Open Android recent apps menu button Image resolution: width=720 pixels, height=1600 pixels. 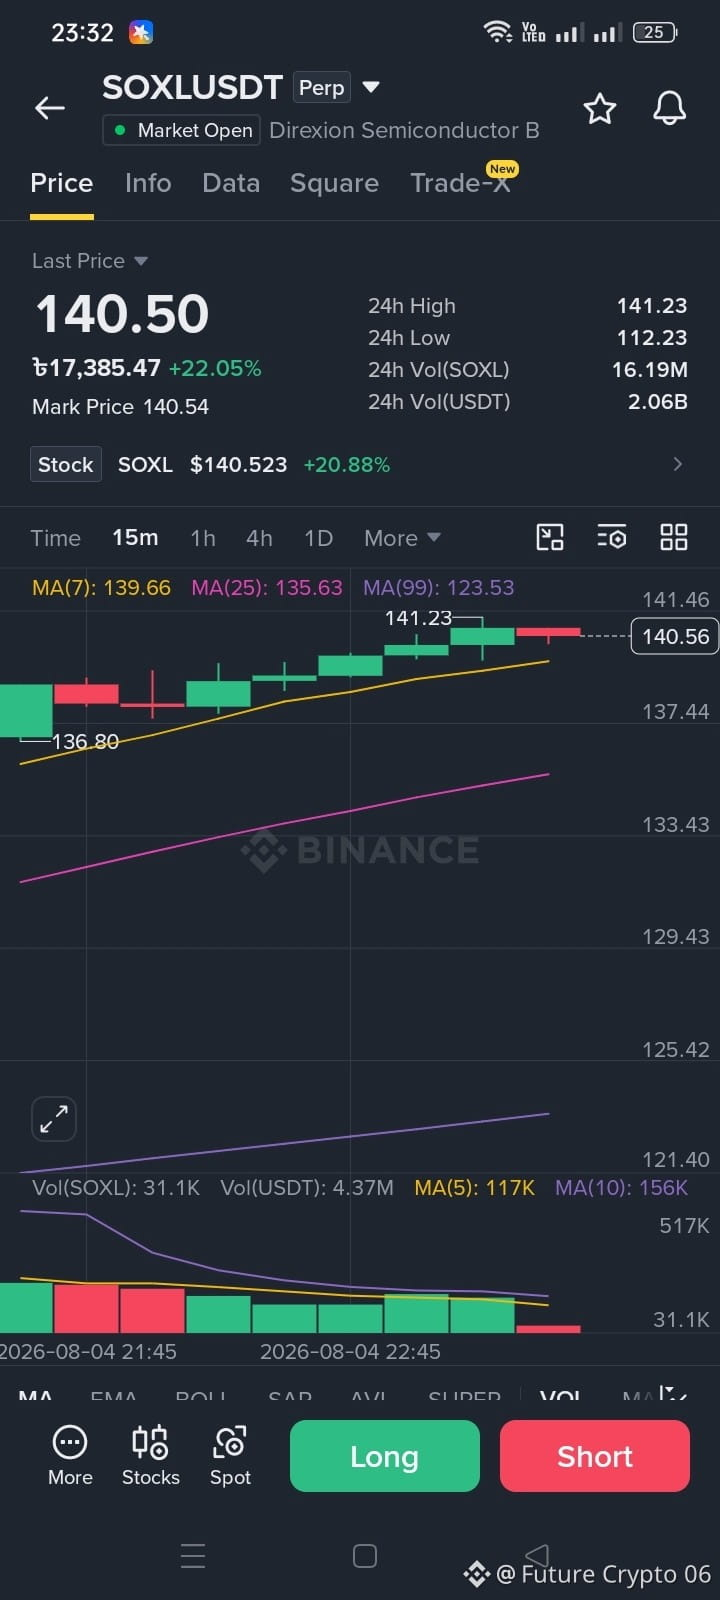point(193,1556)
